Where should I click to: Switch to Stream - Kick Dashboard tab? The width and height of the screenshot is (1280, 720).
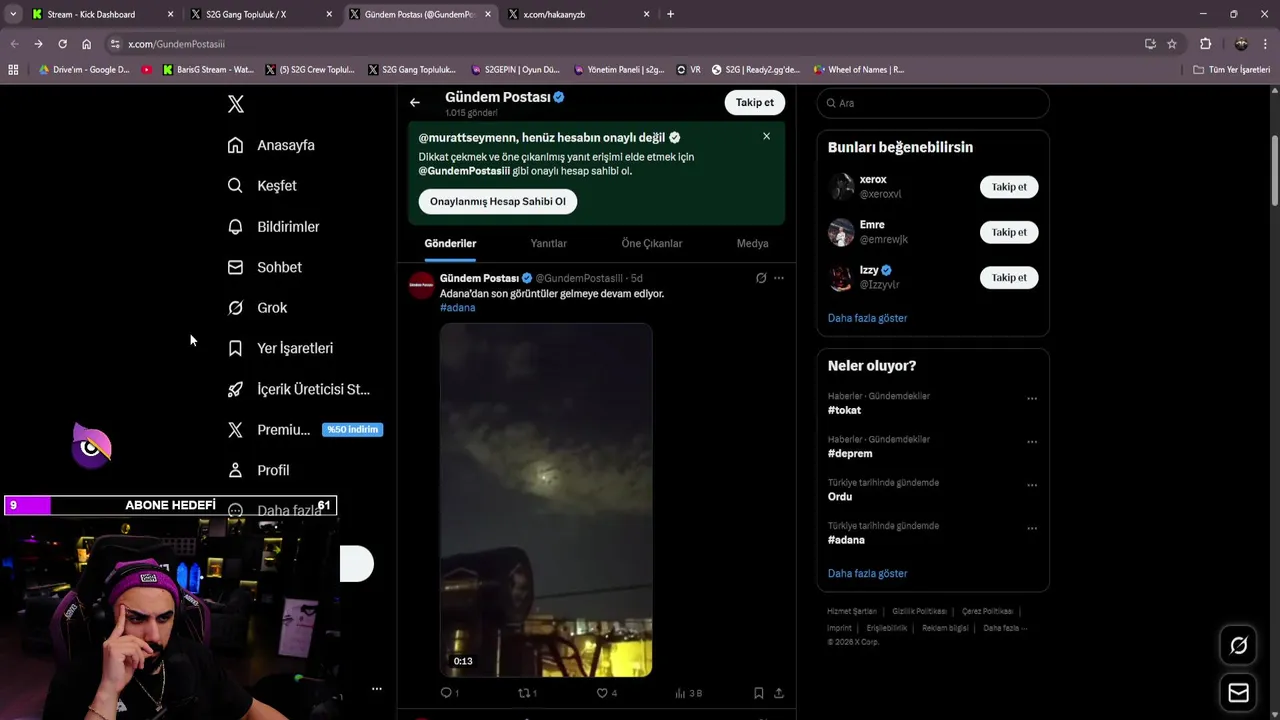[103, 14]
